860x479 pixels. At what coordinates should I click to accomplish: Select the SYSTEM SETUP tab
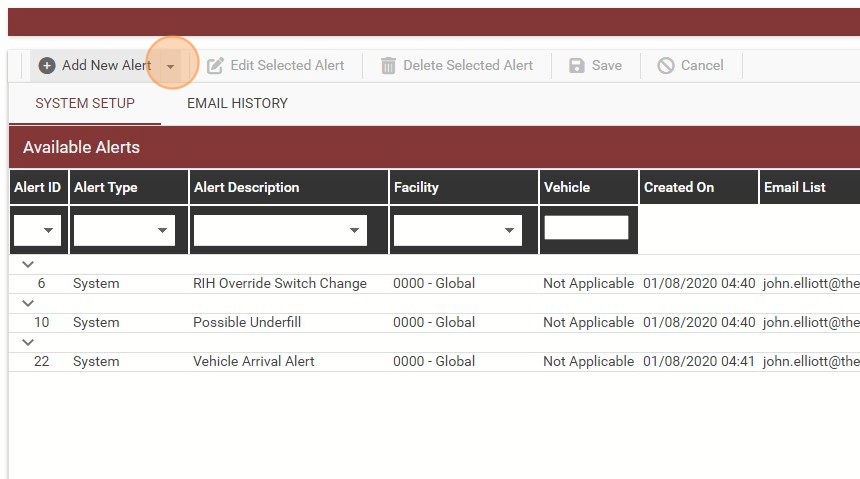tap(85, 103)
